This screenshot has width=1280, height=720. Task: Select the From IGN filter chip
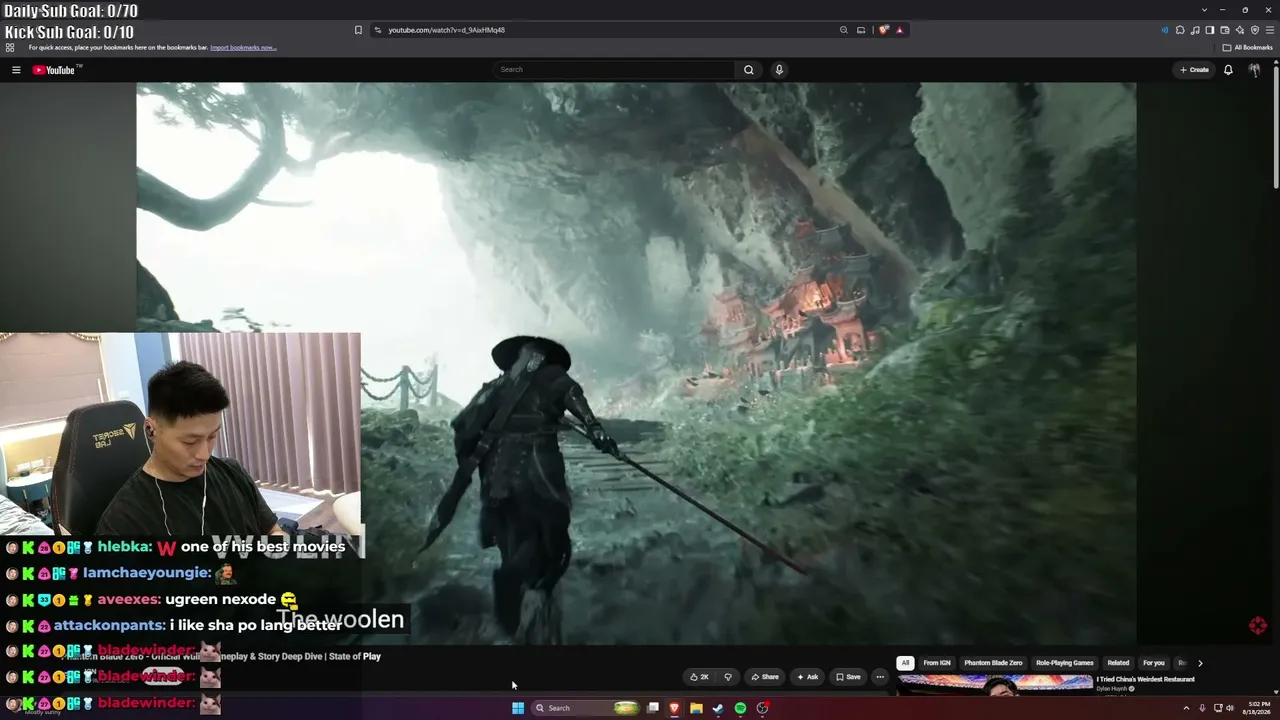(937, 663)
